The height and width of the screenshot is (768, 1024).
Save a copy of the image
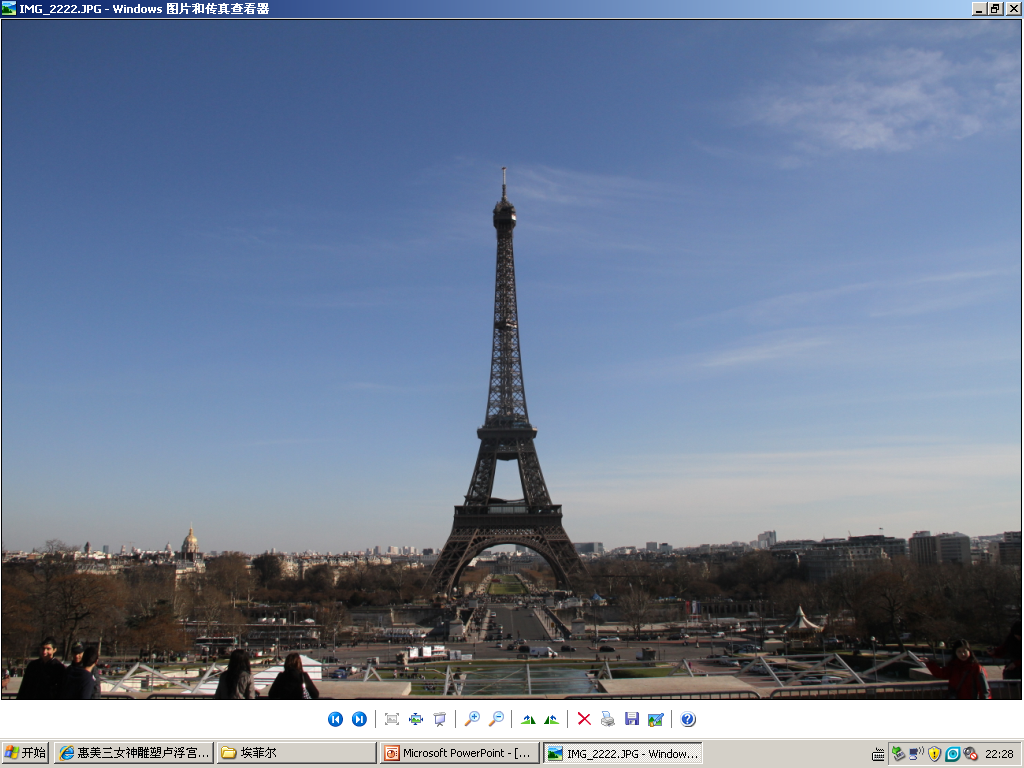tap(631, 719)
